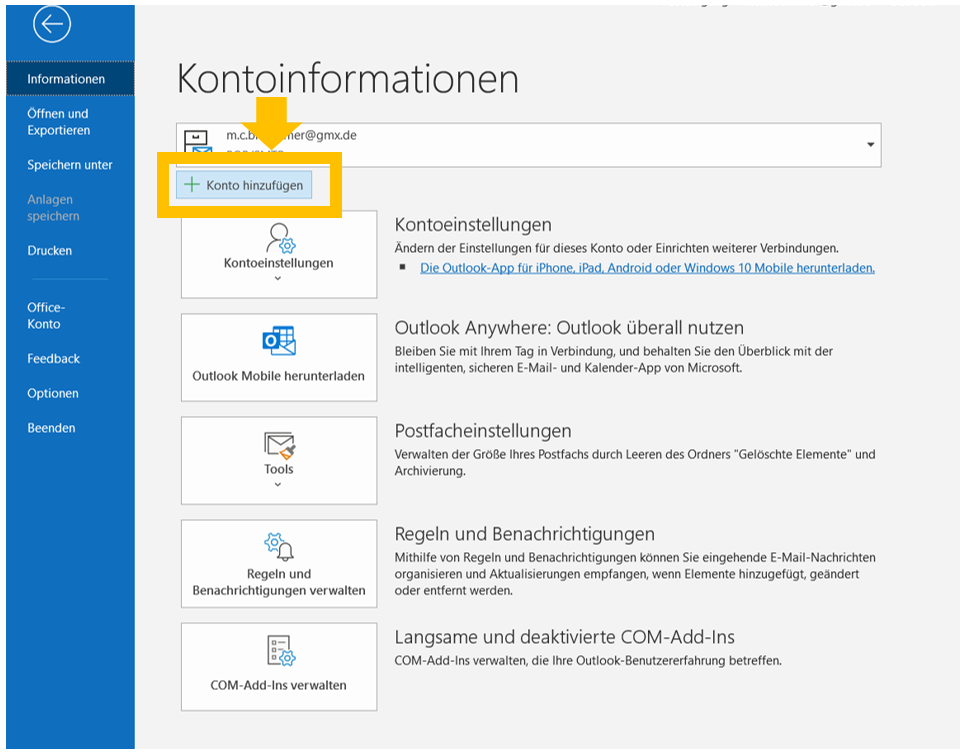Viewport: 960px width, 754px height.
Task: Open Regeln und Benachrichtigungen verwalten label
Action: tap(279, 582)
